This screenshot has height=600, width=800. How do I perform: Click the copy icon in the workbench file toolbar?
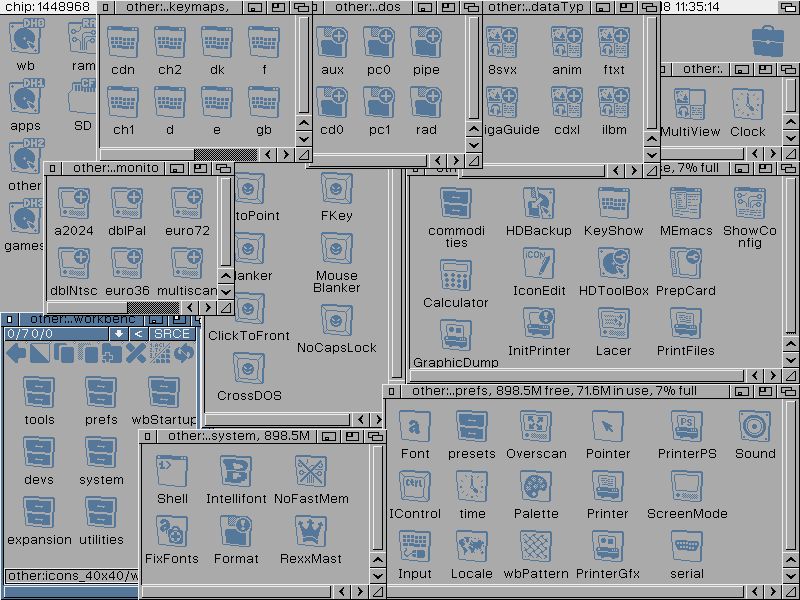(64, 353)
